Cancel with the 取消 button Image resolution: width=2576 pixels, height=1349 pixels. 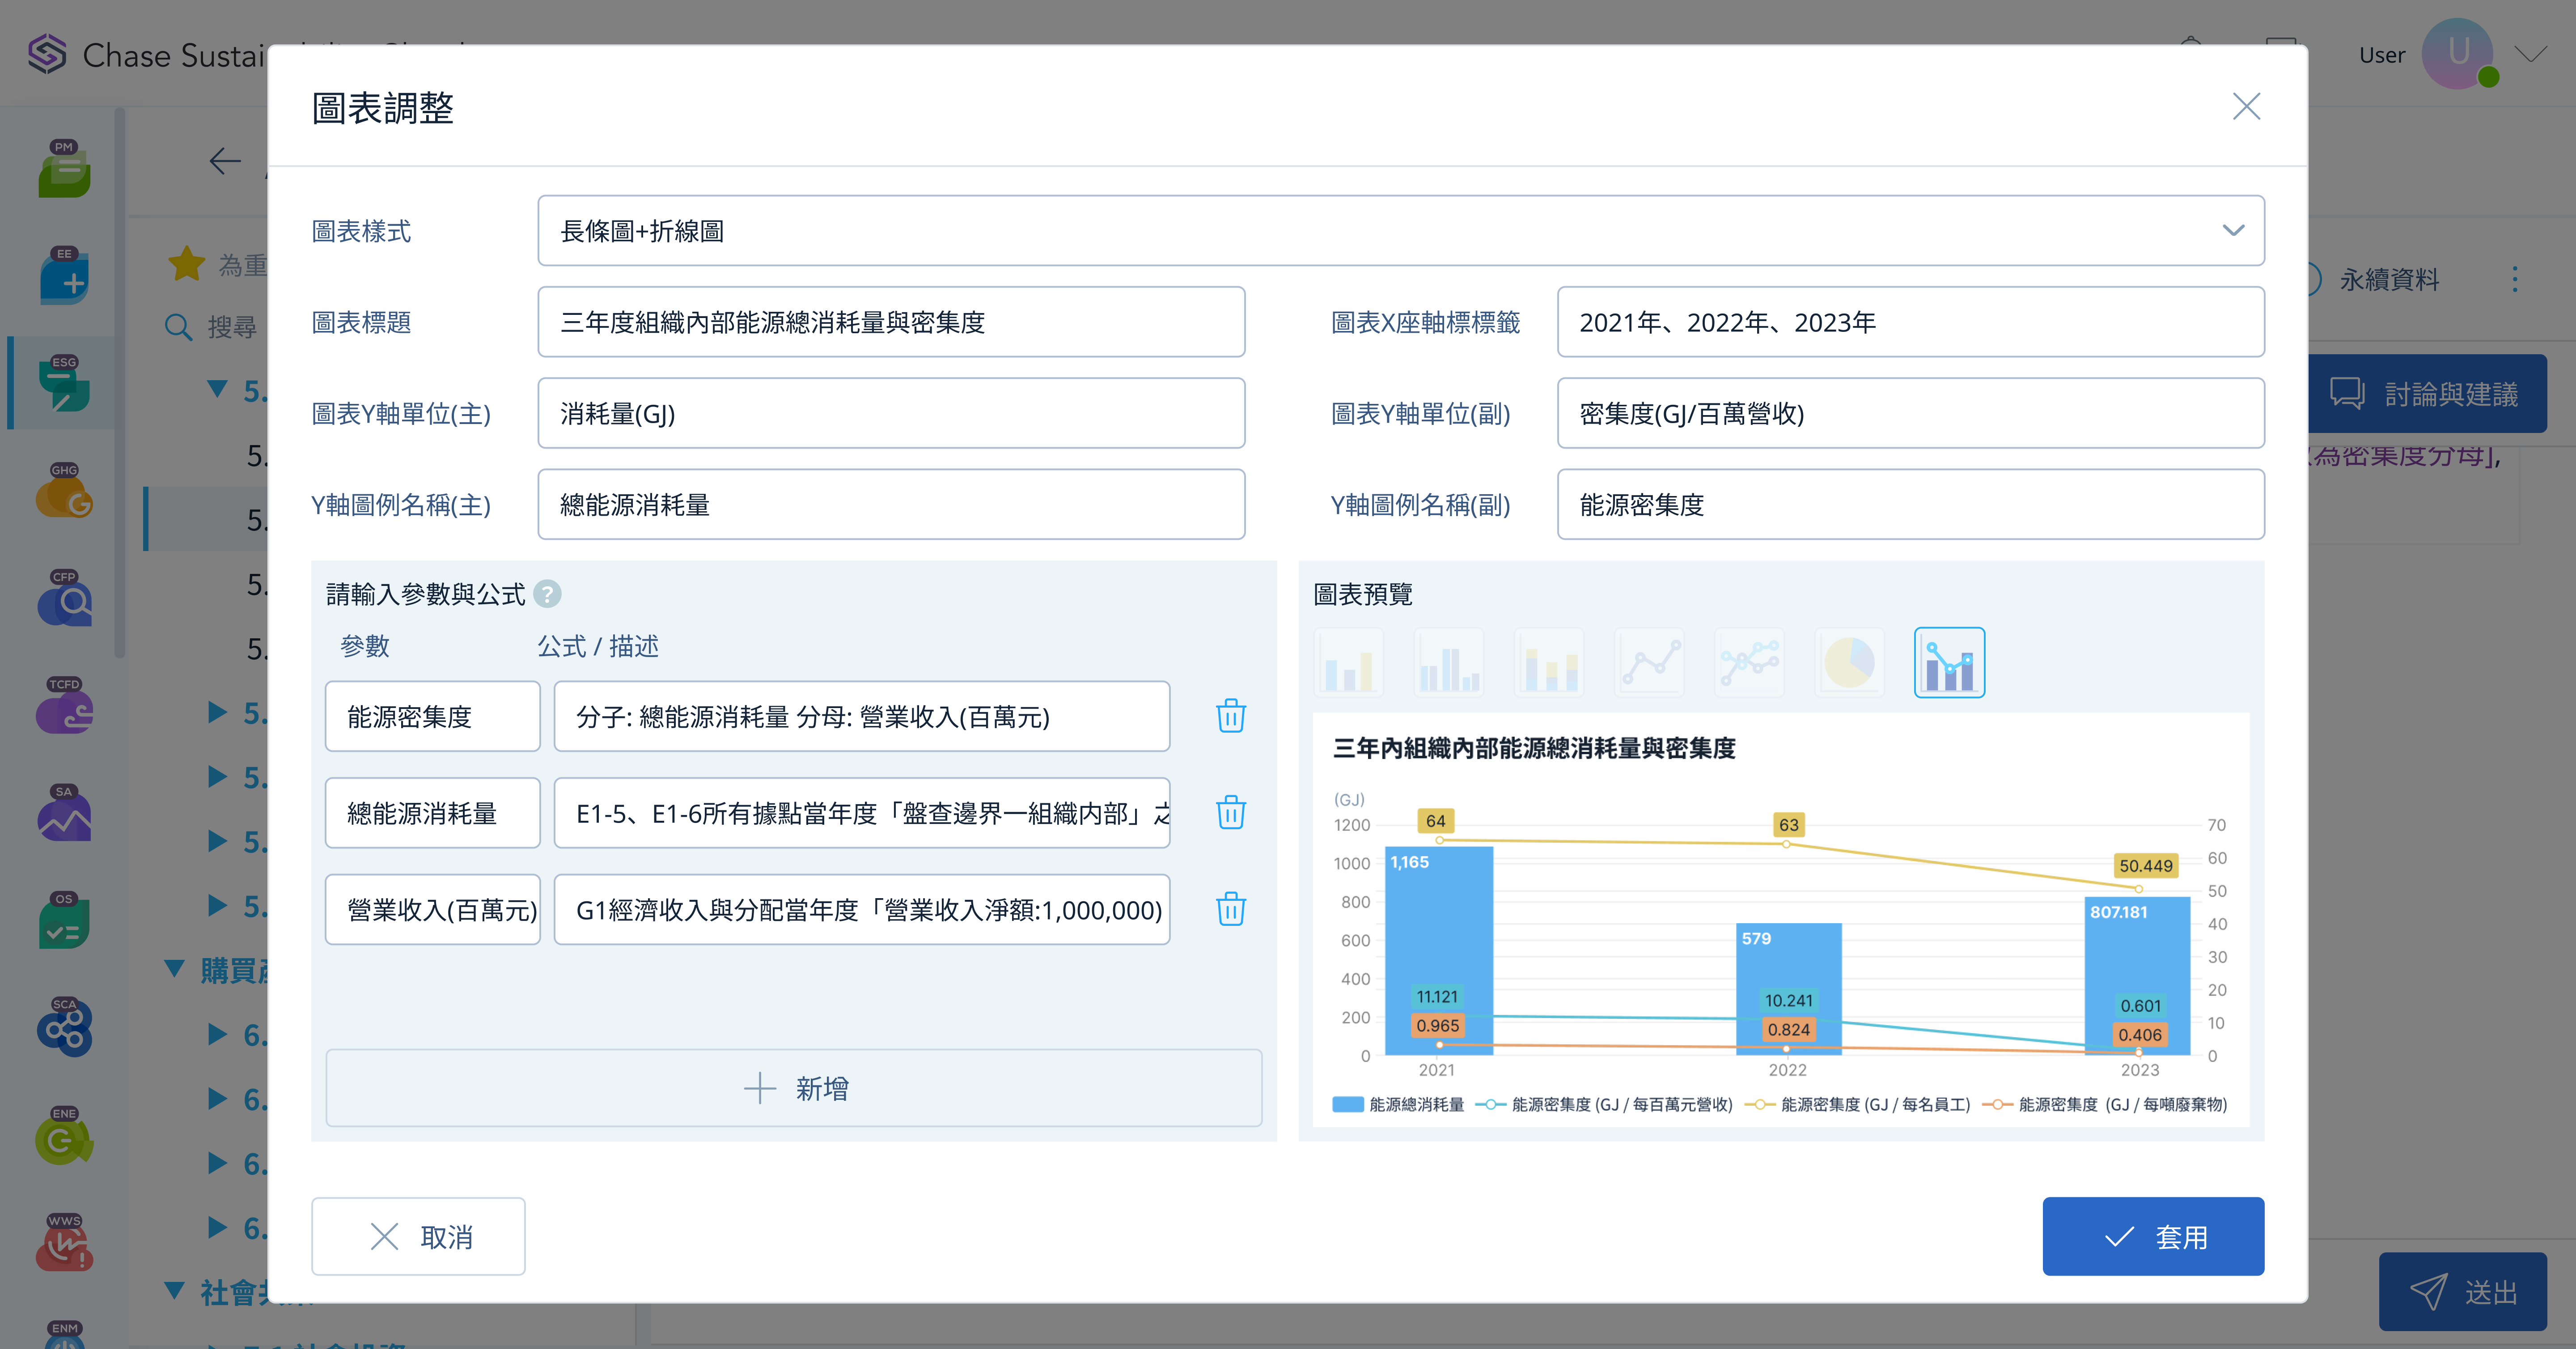pos(418,1237)
